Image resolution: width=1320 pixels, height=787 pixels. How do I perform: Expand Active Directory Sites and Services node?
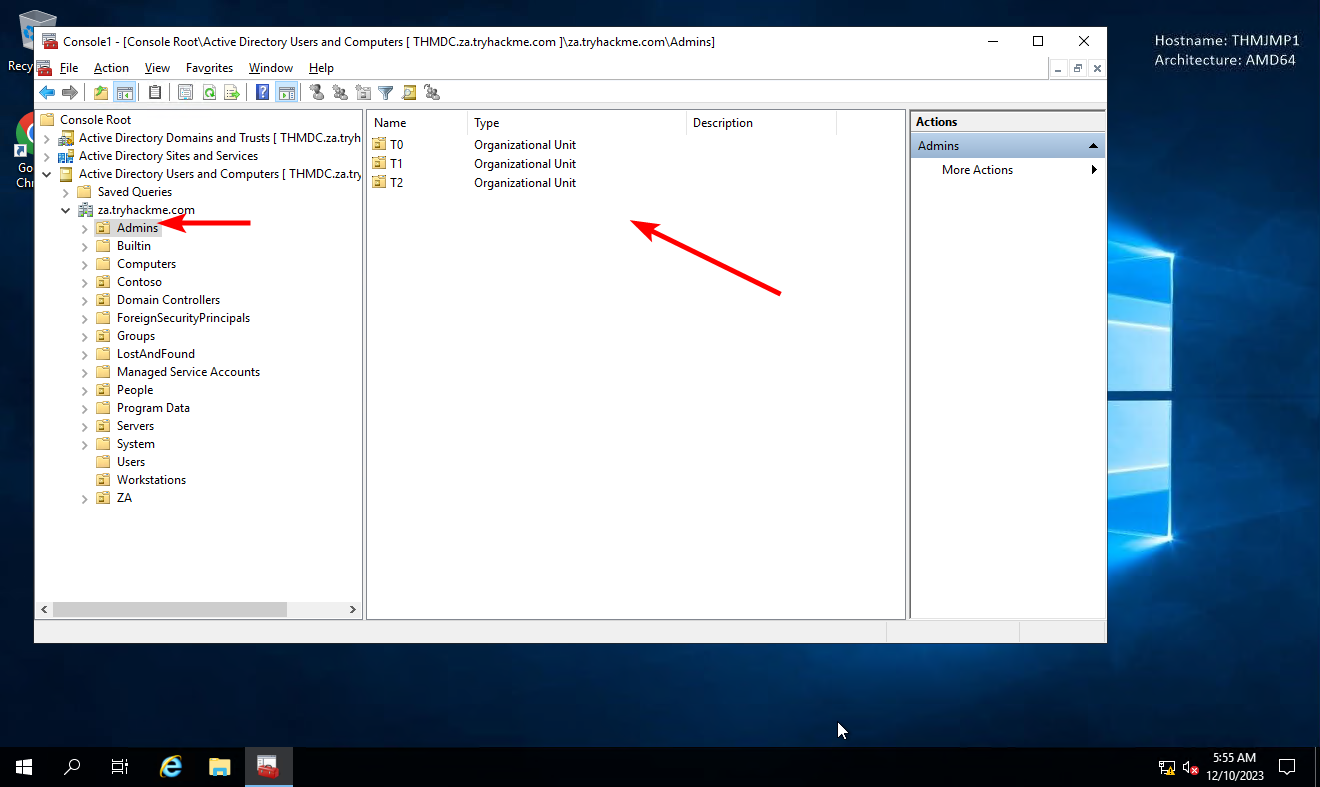coord(46,156)
